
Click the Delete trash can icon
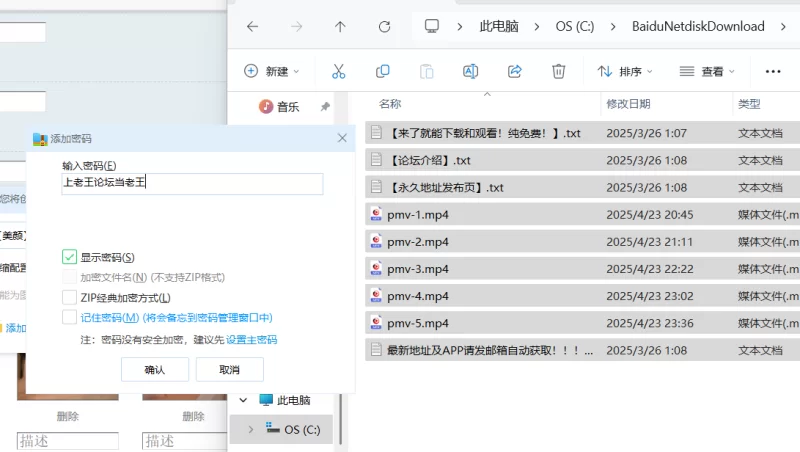(x=559, y=71)
